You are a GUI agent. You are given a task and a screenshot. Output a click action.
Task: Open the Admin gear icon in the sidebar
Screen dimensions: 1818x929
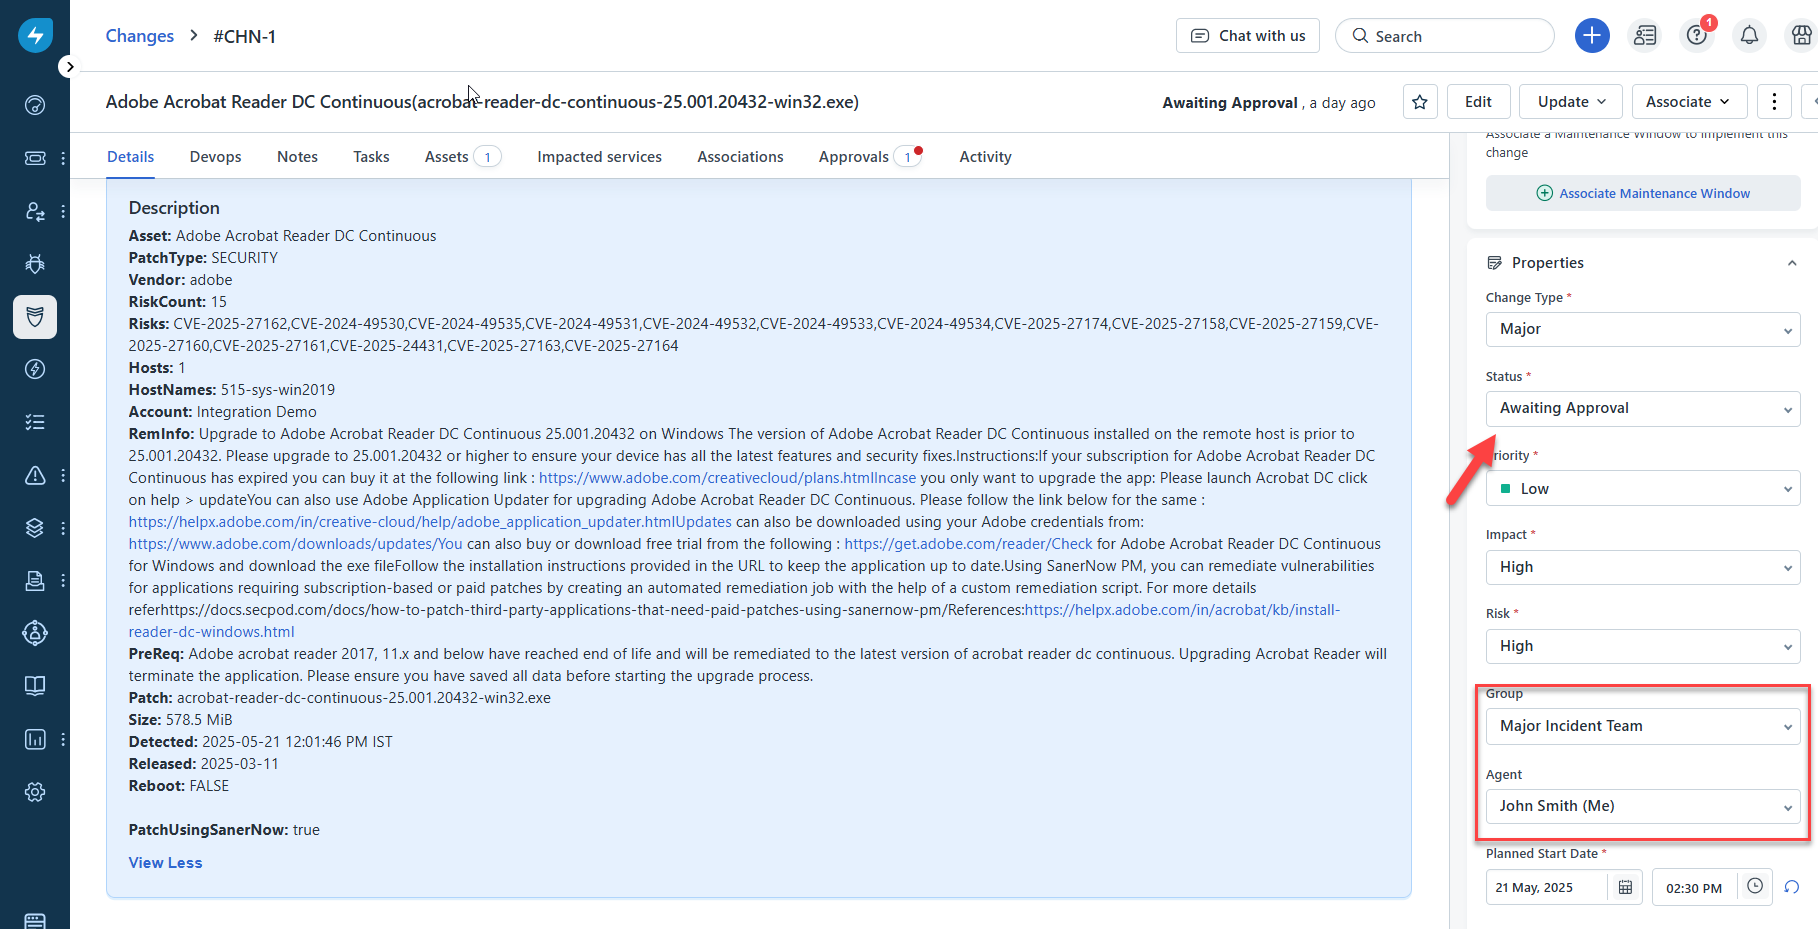coord(35,792)
